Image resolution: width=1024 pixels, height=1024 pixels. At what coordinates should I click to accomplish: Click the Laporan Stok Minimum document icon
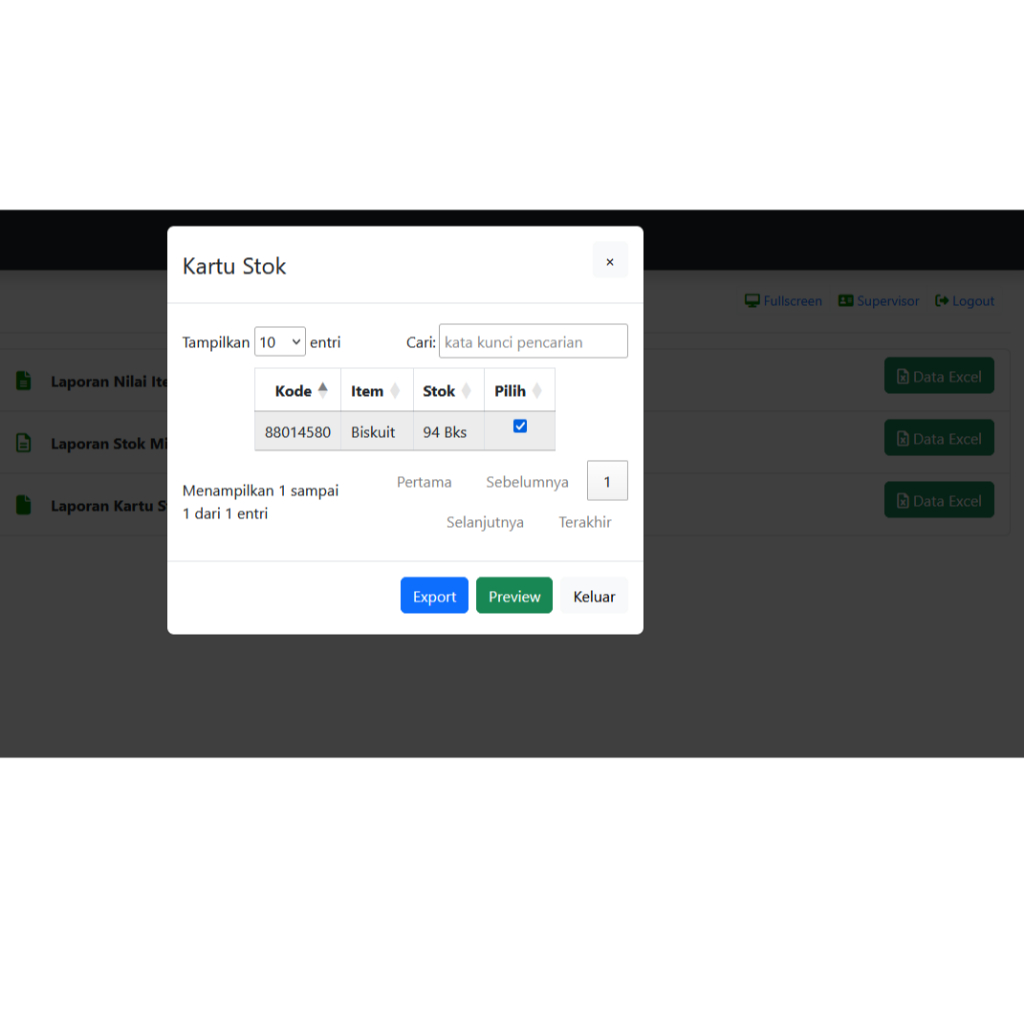[24, 443]
